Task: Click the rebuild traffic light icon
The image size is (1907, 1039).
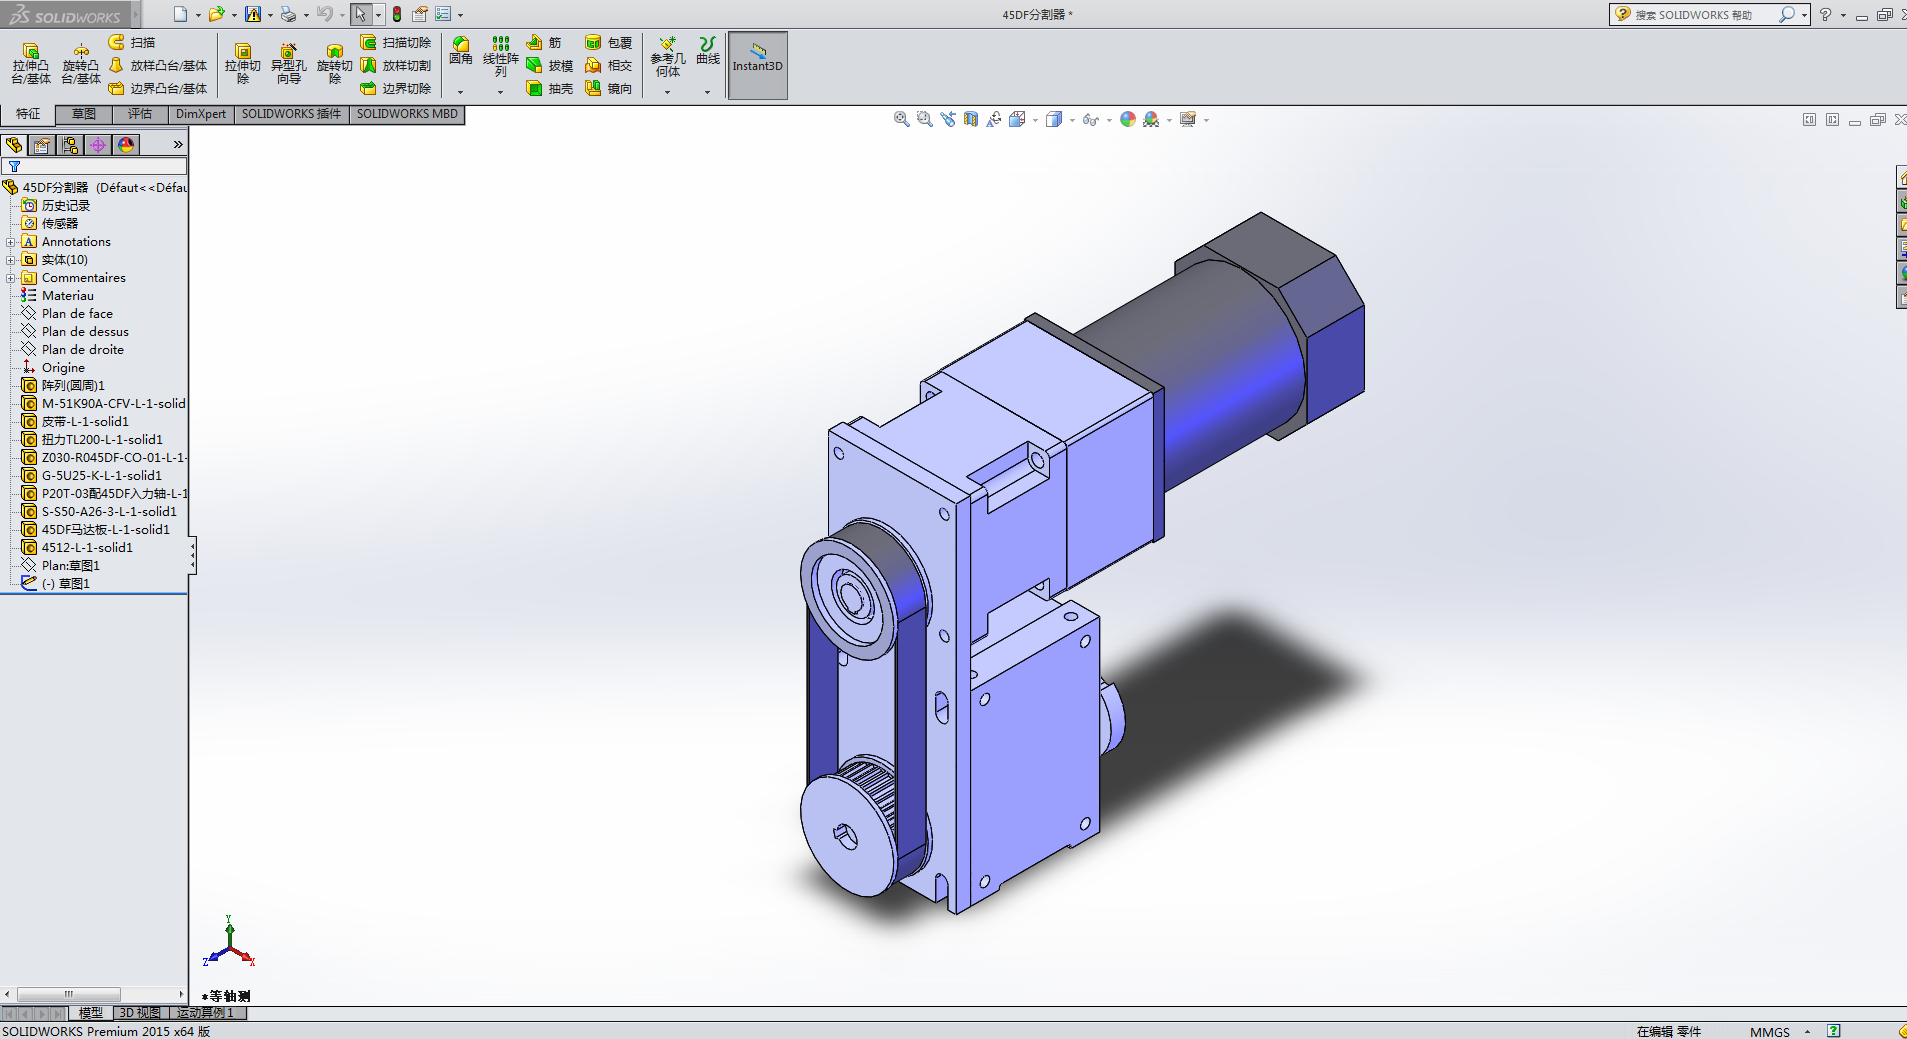Action: [x=397, y=14]
